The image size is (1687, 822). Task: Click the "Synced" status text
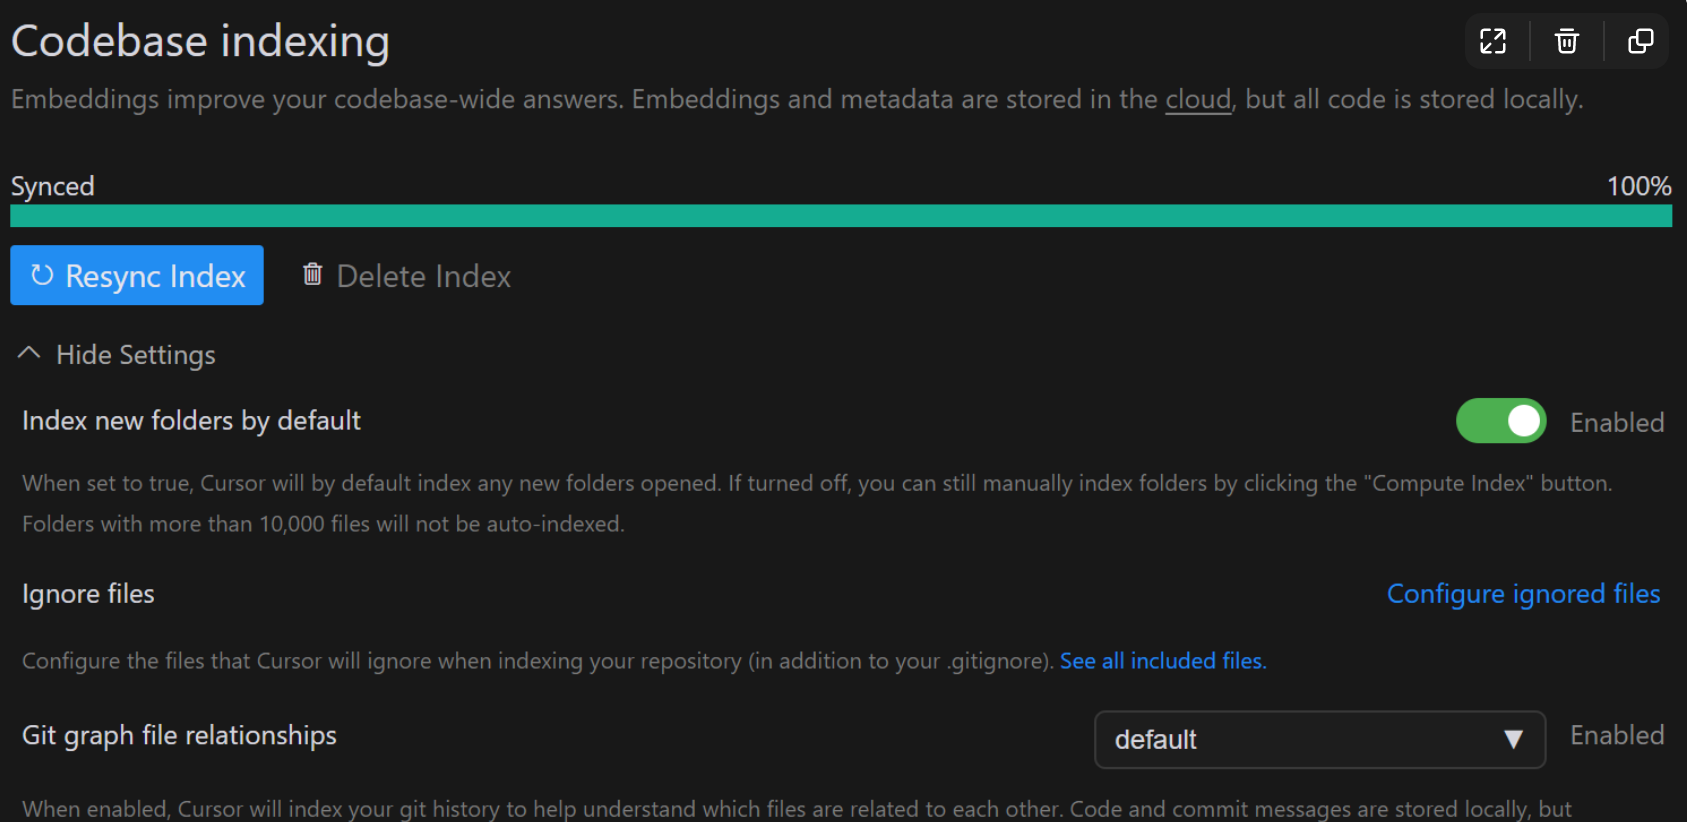tap(53, 186)
